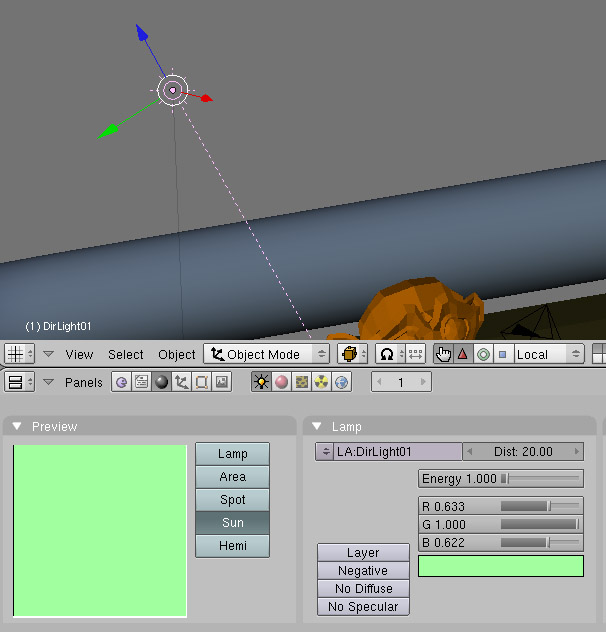Click the current frame number field
606x632 pixels.
pyautogui.click(x=401, y=382)
